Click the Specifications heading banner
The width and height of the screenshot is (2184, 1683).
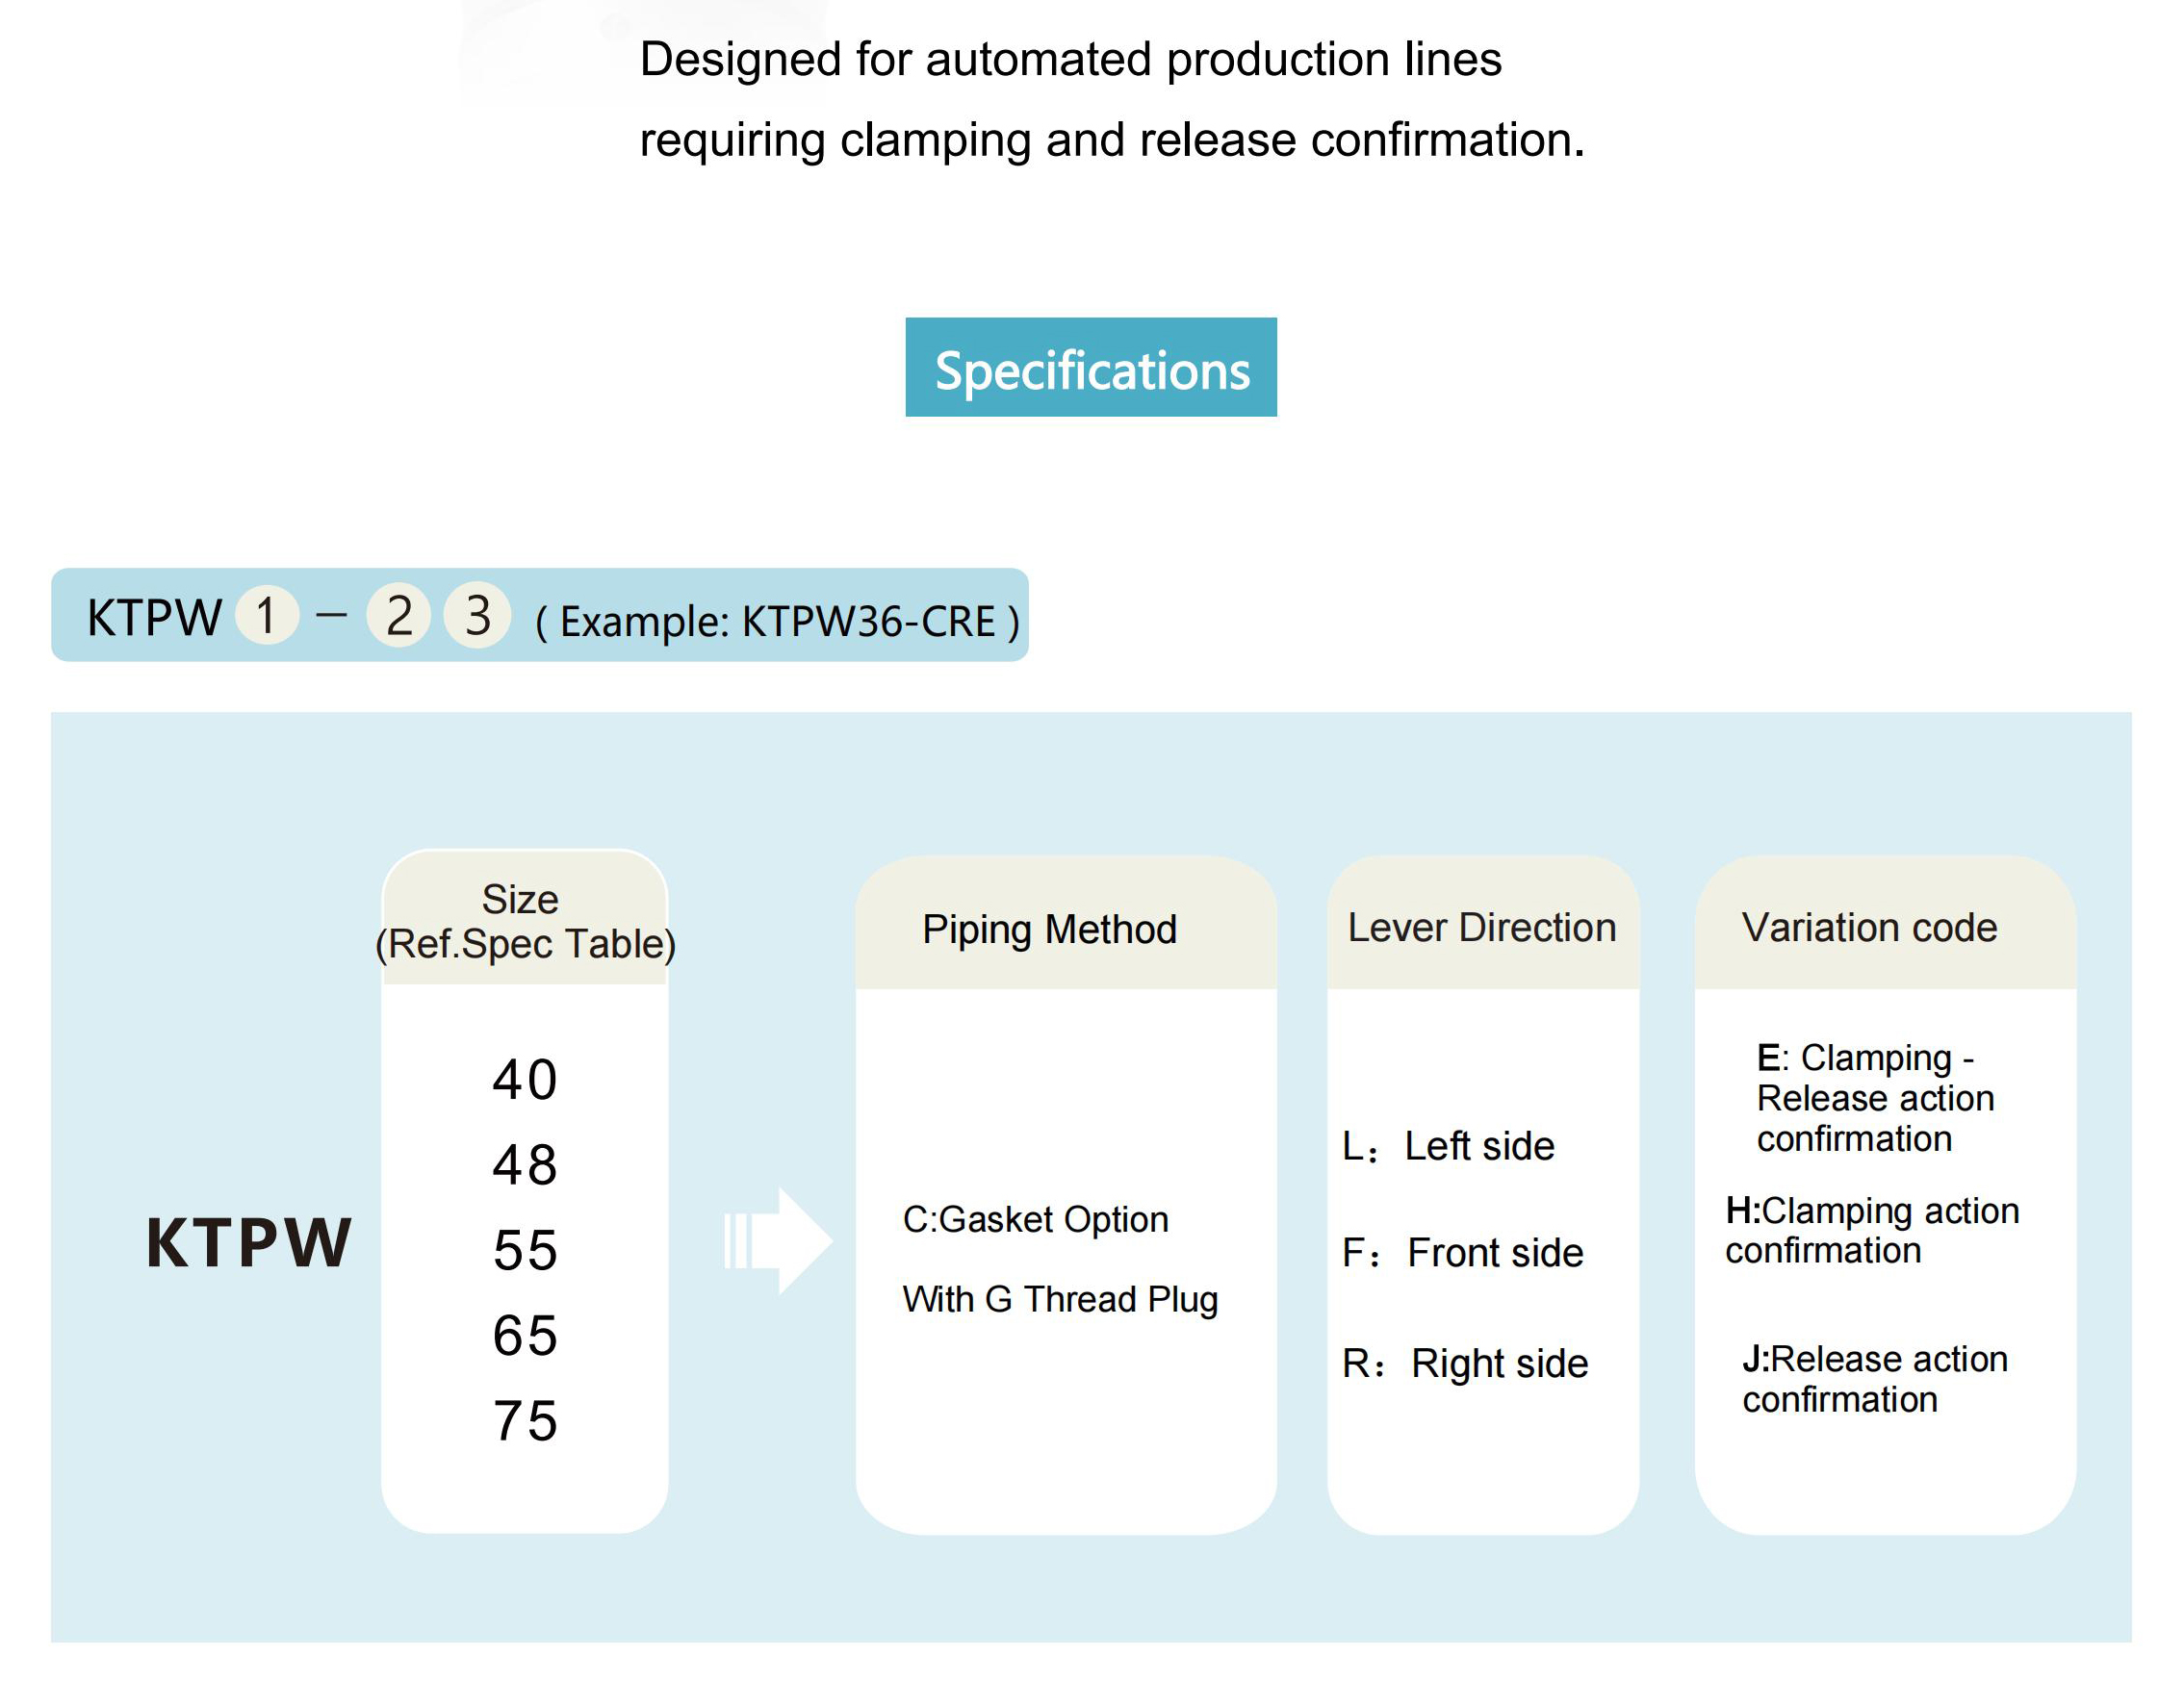point(1091,367)
